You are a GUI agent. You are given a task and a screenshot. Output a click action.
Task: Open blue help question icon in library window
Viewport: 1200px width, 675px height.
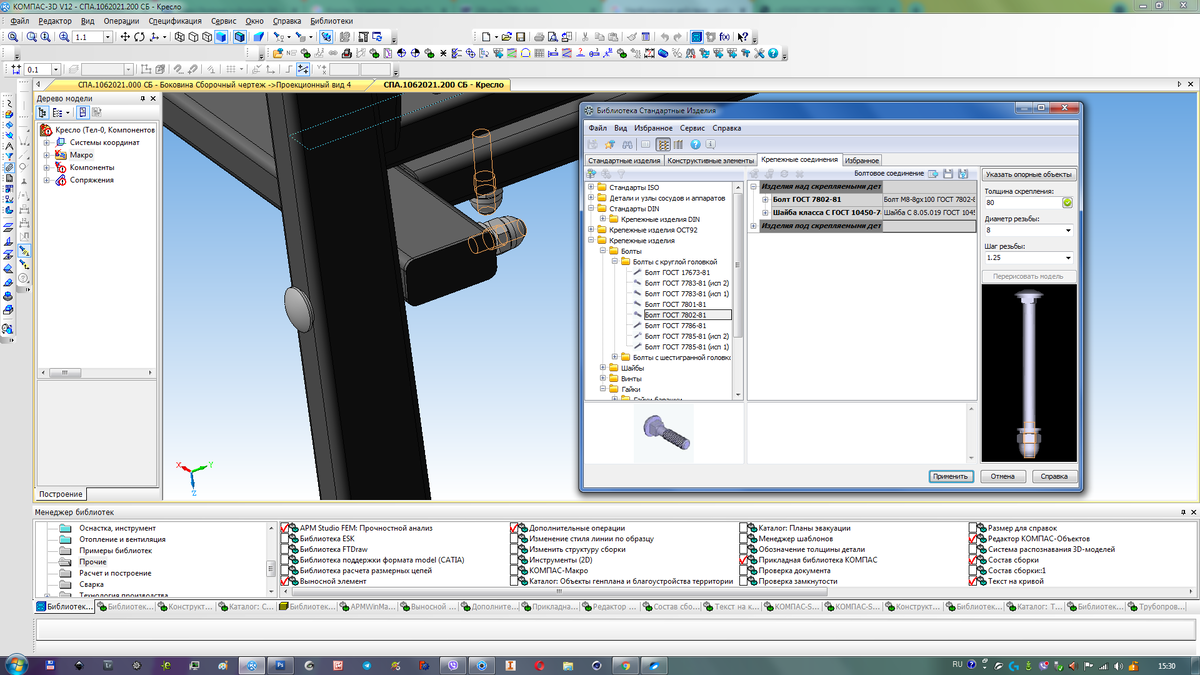tap(695, 145)
